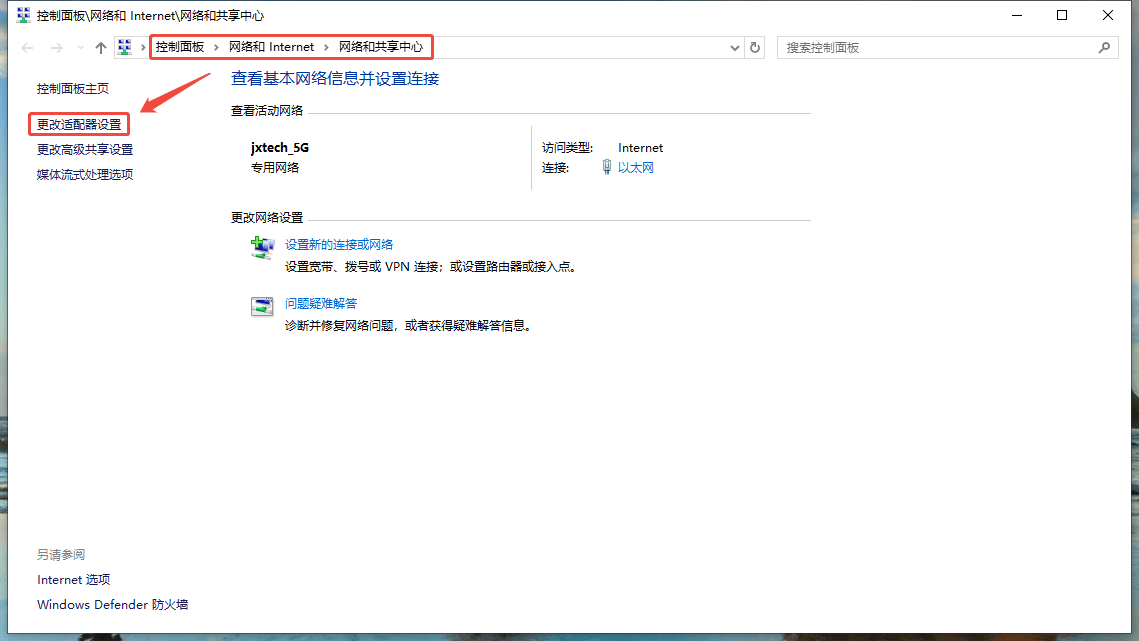Expand the chevron after 网络和 Internet in the breadcrumb

click(326, 47)
